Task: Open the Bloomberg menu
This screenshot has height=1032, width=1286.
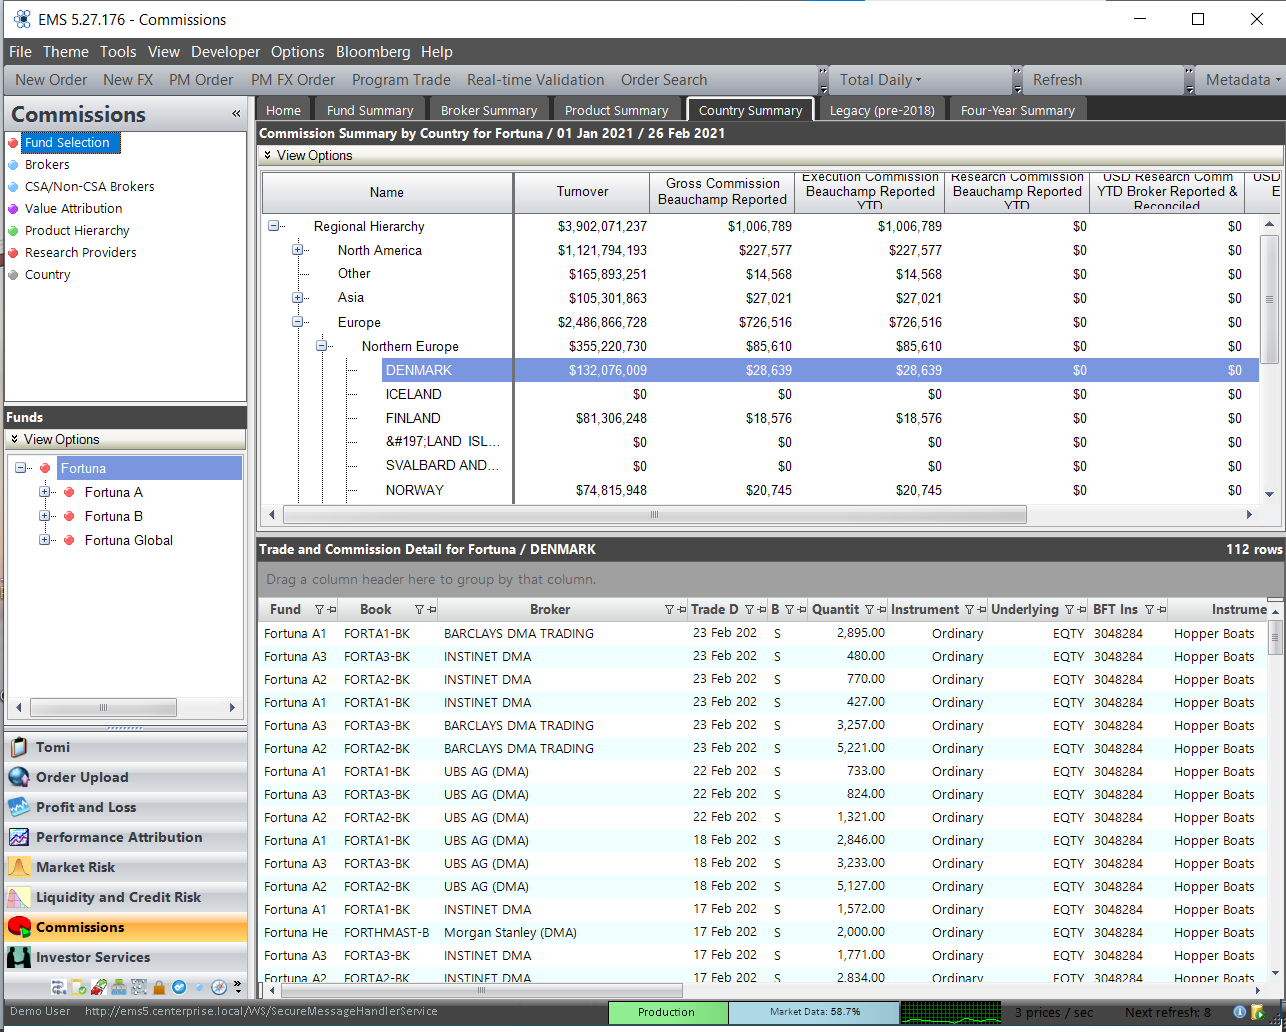Action: coord(372,52)
